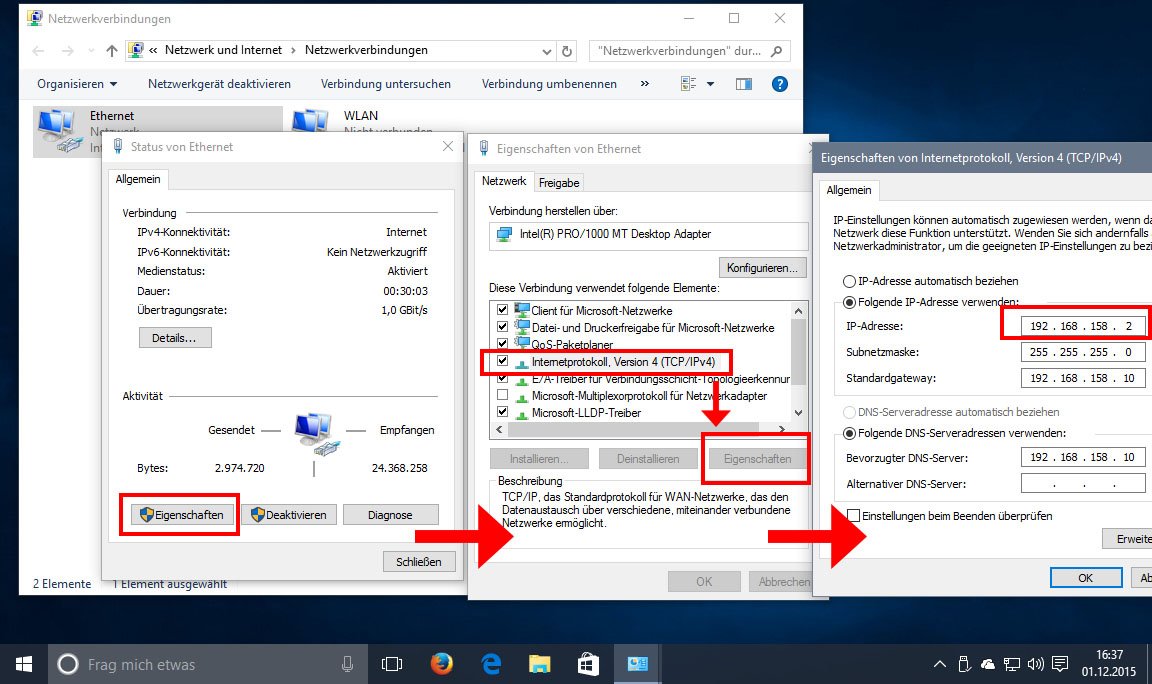
Task: Open the help question mark icon
Action: coord(780,84)
